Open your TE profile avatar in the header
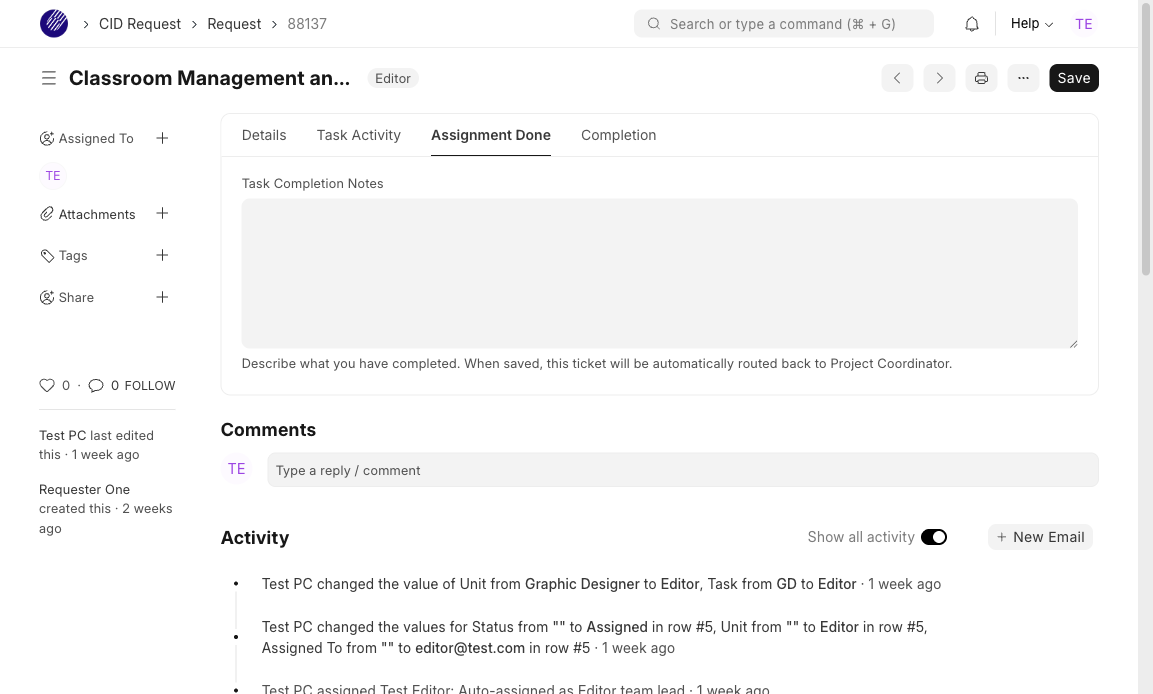This screenshot has width=1153, height=694. coord(1084,23)
